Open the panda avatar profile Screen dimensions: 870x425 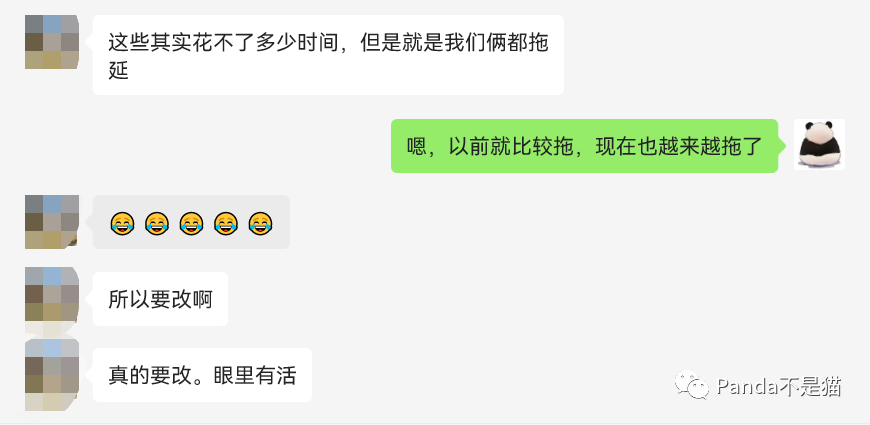pos(820,144)
